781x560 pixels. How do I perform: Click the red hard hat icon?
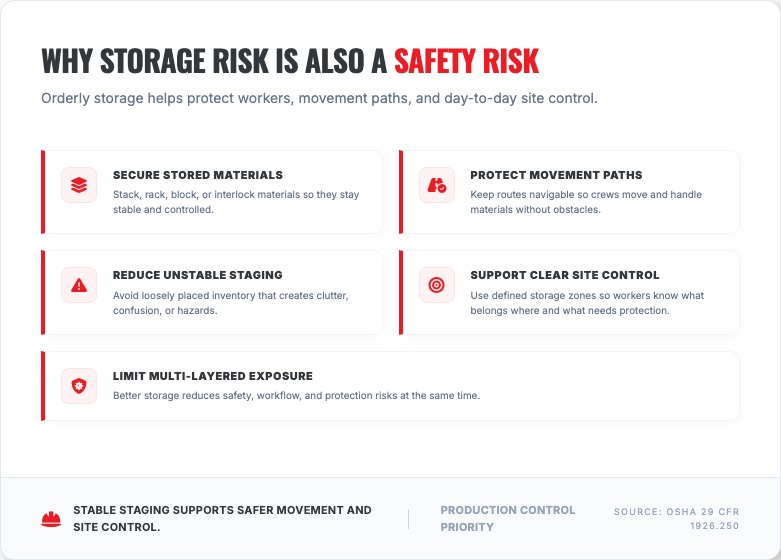click(x=51, y=518)
